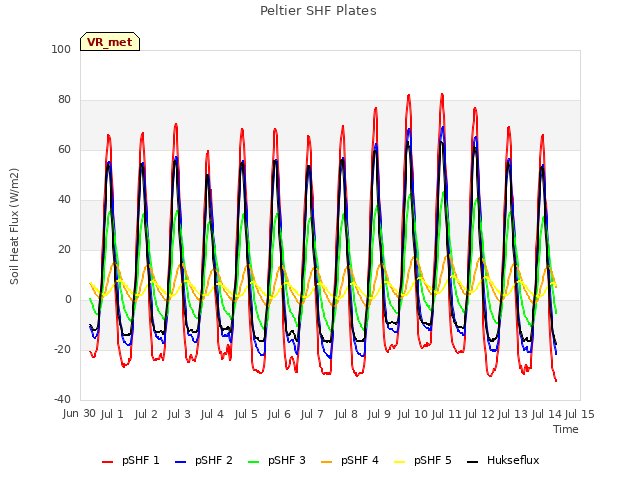Click the 20 y-axis tick label
Viewport: 640px width, 480px height.
point(64,249)
